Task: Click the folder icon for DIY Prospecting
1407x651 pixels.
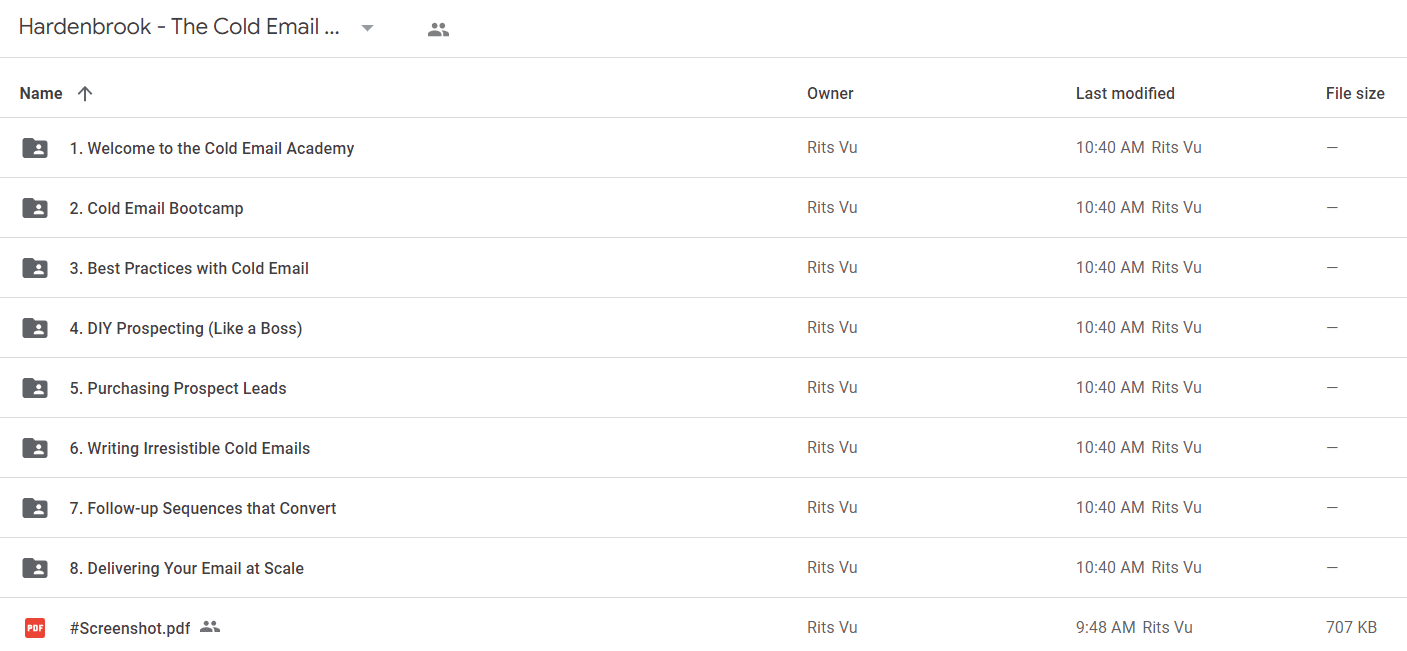Action: 35,328
